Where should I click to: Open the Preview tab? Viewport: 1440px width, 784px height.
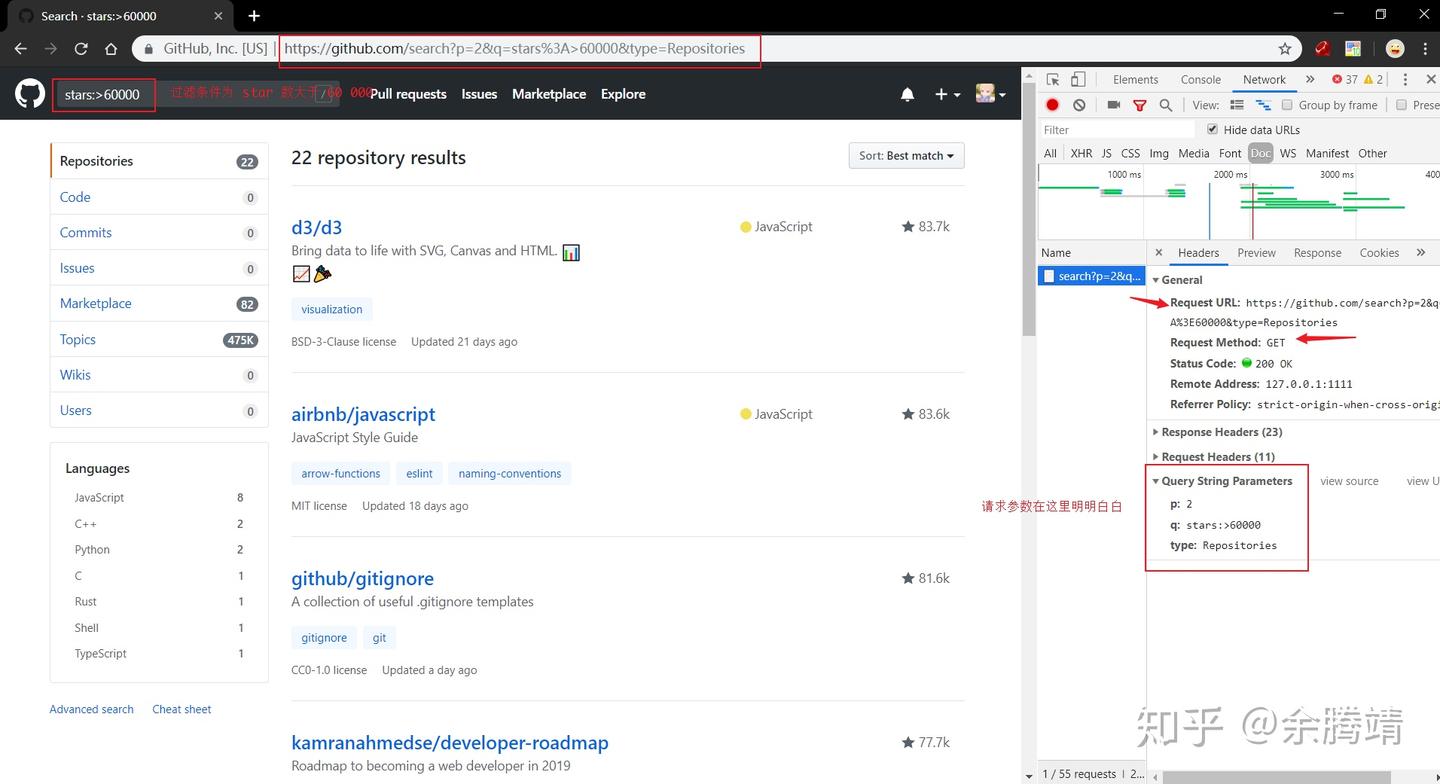coord(1257,253)
